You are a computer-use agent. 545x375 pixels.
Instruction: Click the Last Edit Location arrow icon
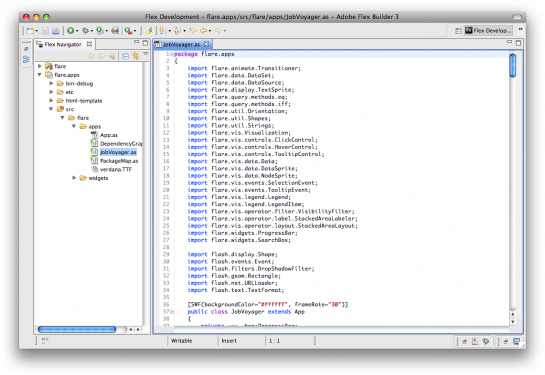193,31
